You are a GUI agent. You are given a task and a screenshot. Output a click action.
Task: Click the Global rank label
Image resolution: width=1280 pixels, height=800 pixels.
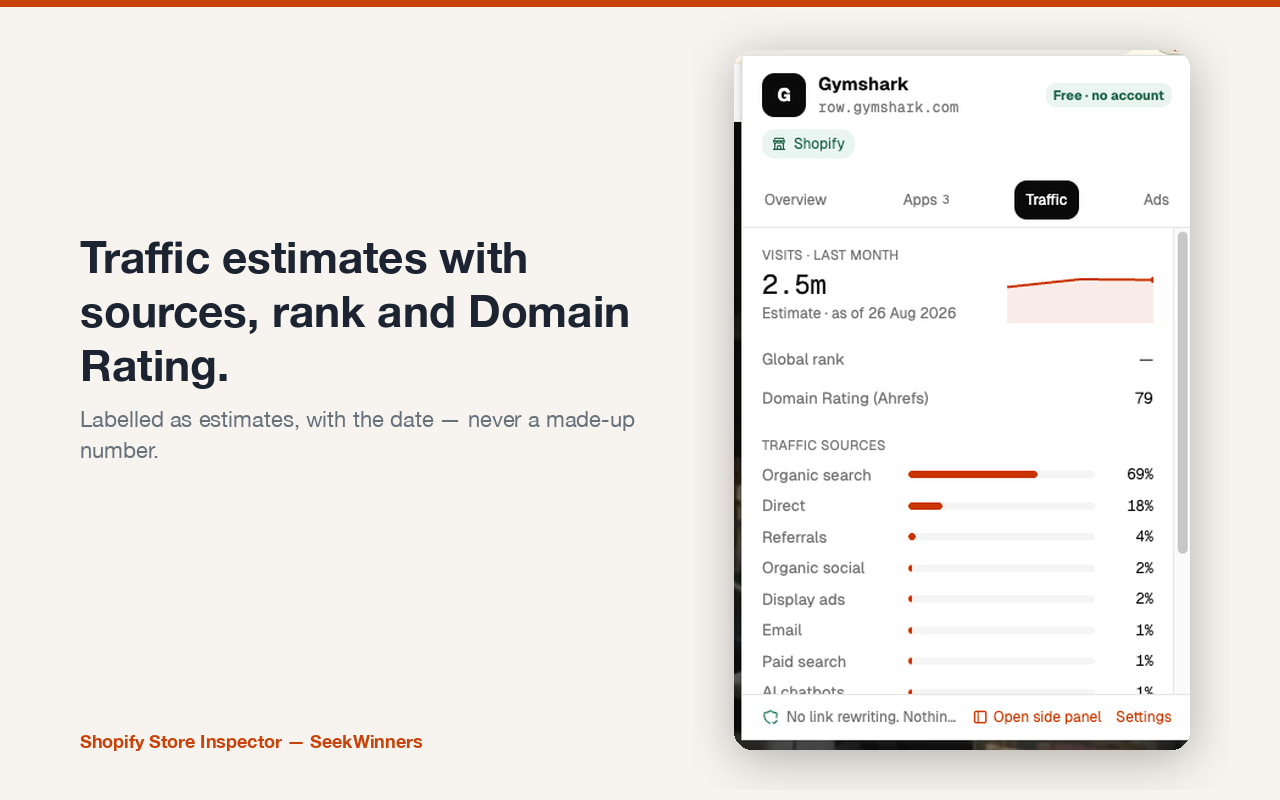click(803, 359)
